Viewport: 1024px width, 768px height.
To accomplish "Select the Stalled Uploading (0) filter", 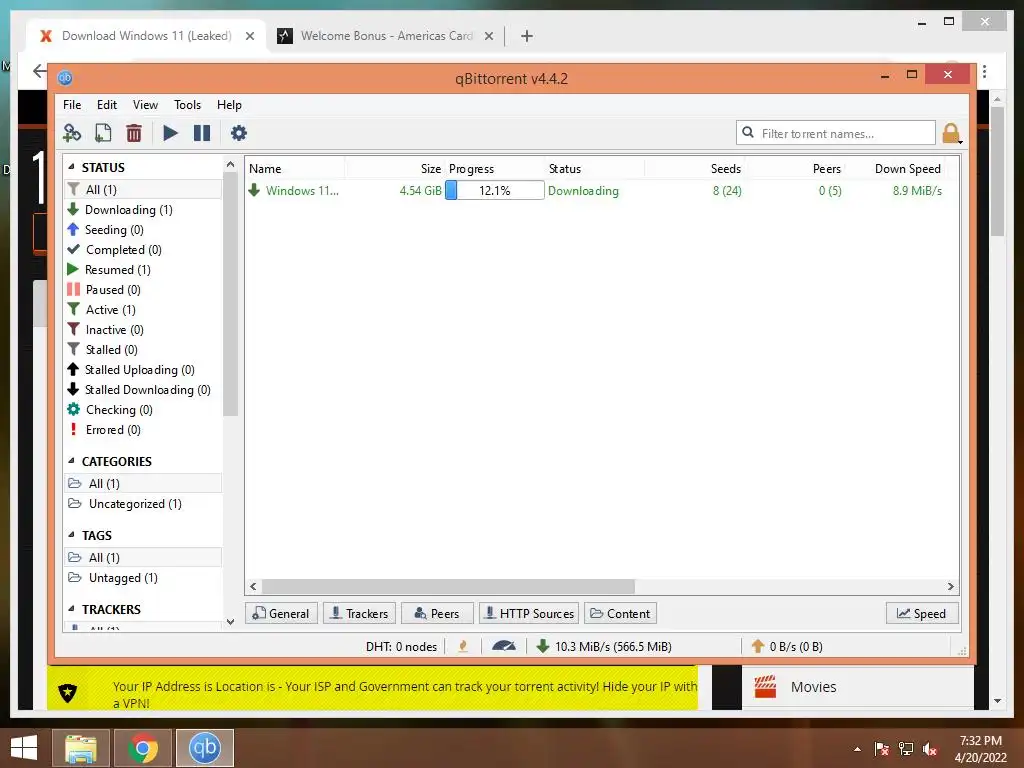I will [x=139, y=370].
